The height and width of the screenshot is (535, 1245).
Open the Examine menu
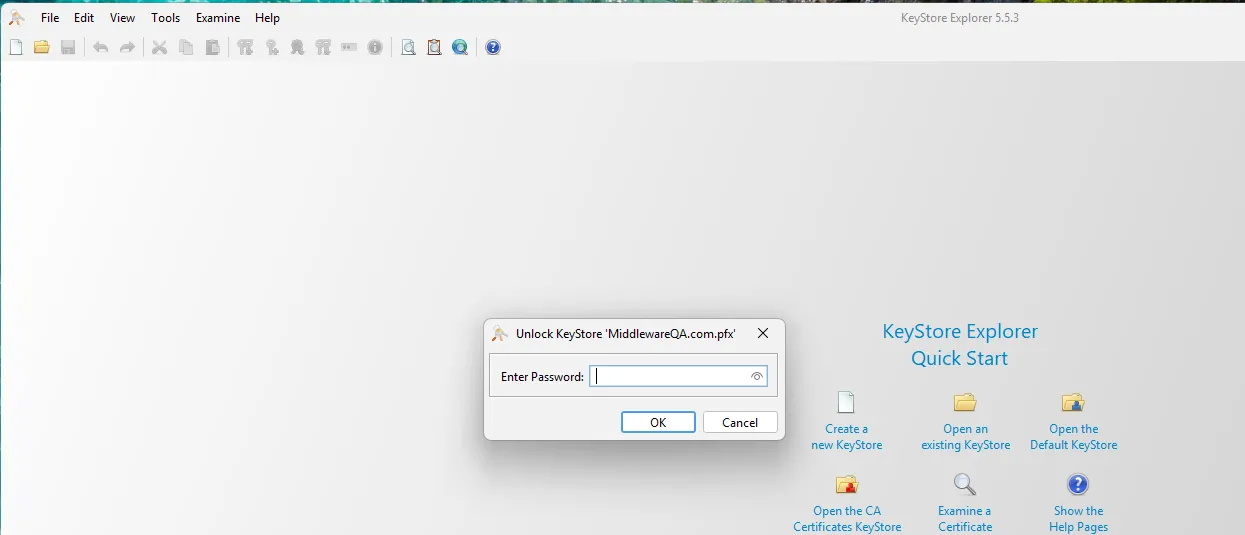click(x=218, y=18)
